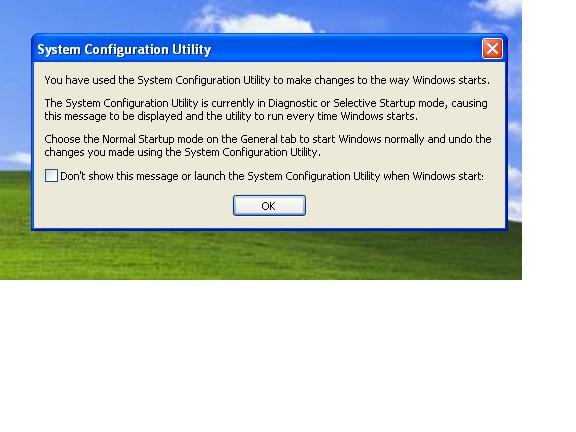
Task: Click the System Configuration Utility title text
Action: coord(124,49)
